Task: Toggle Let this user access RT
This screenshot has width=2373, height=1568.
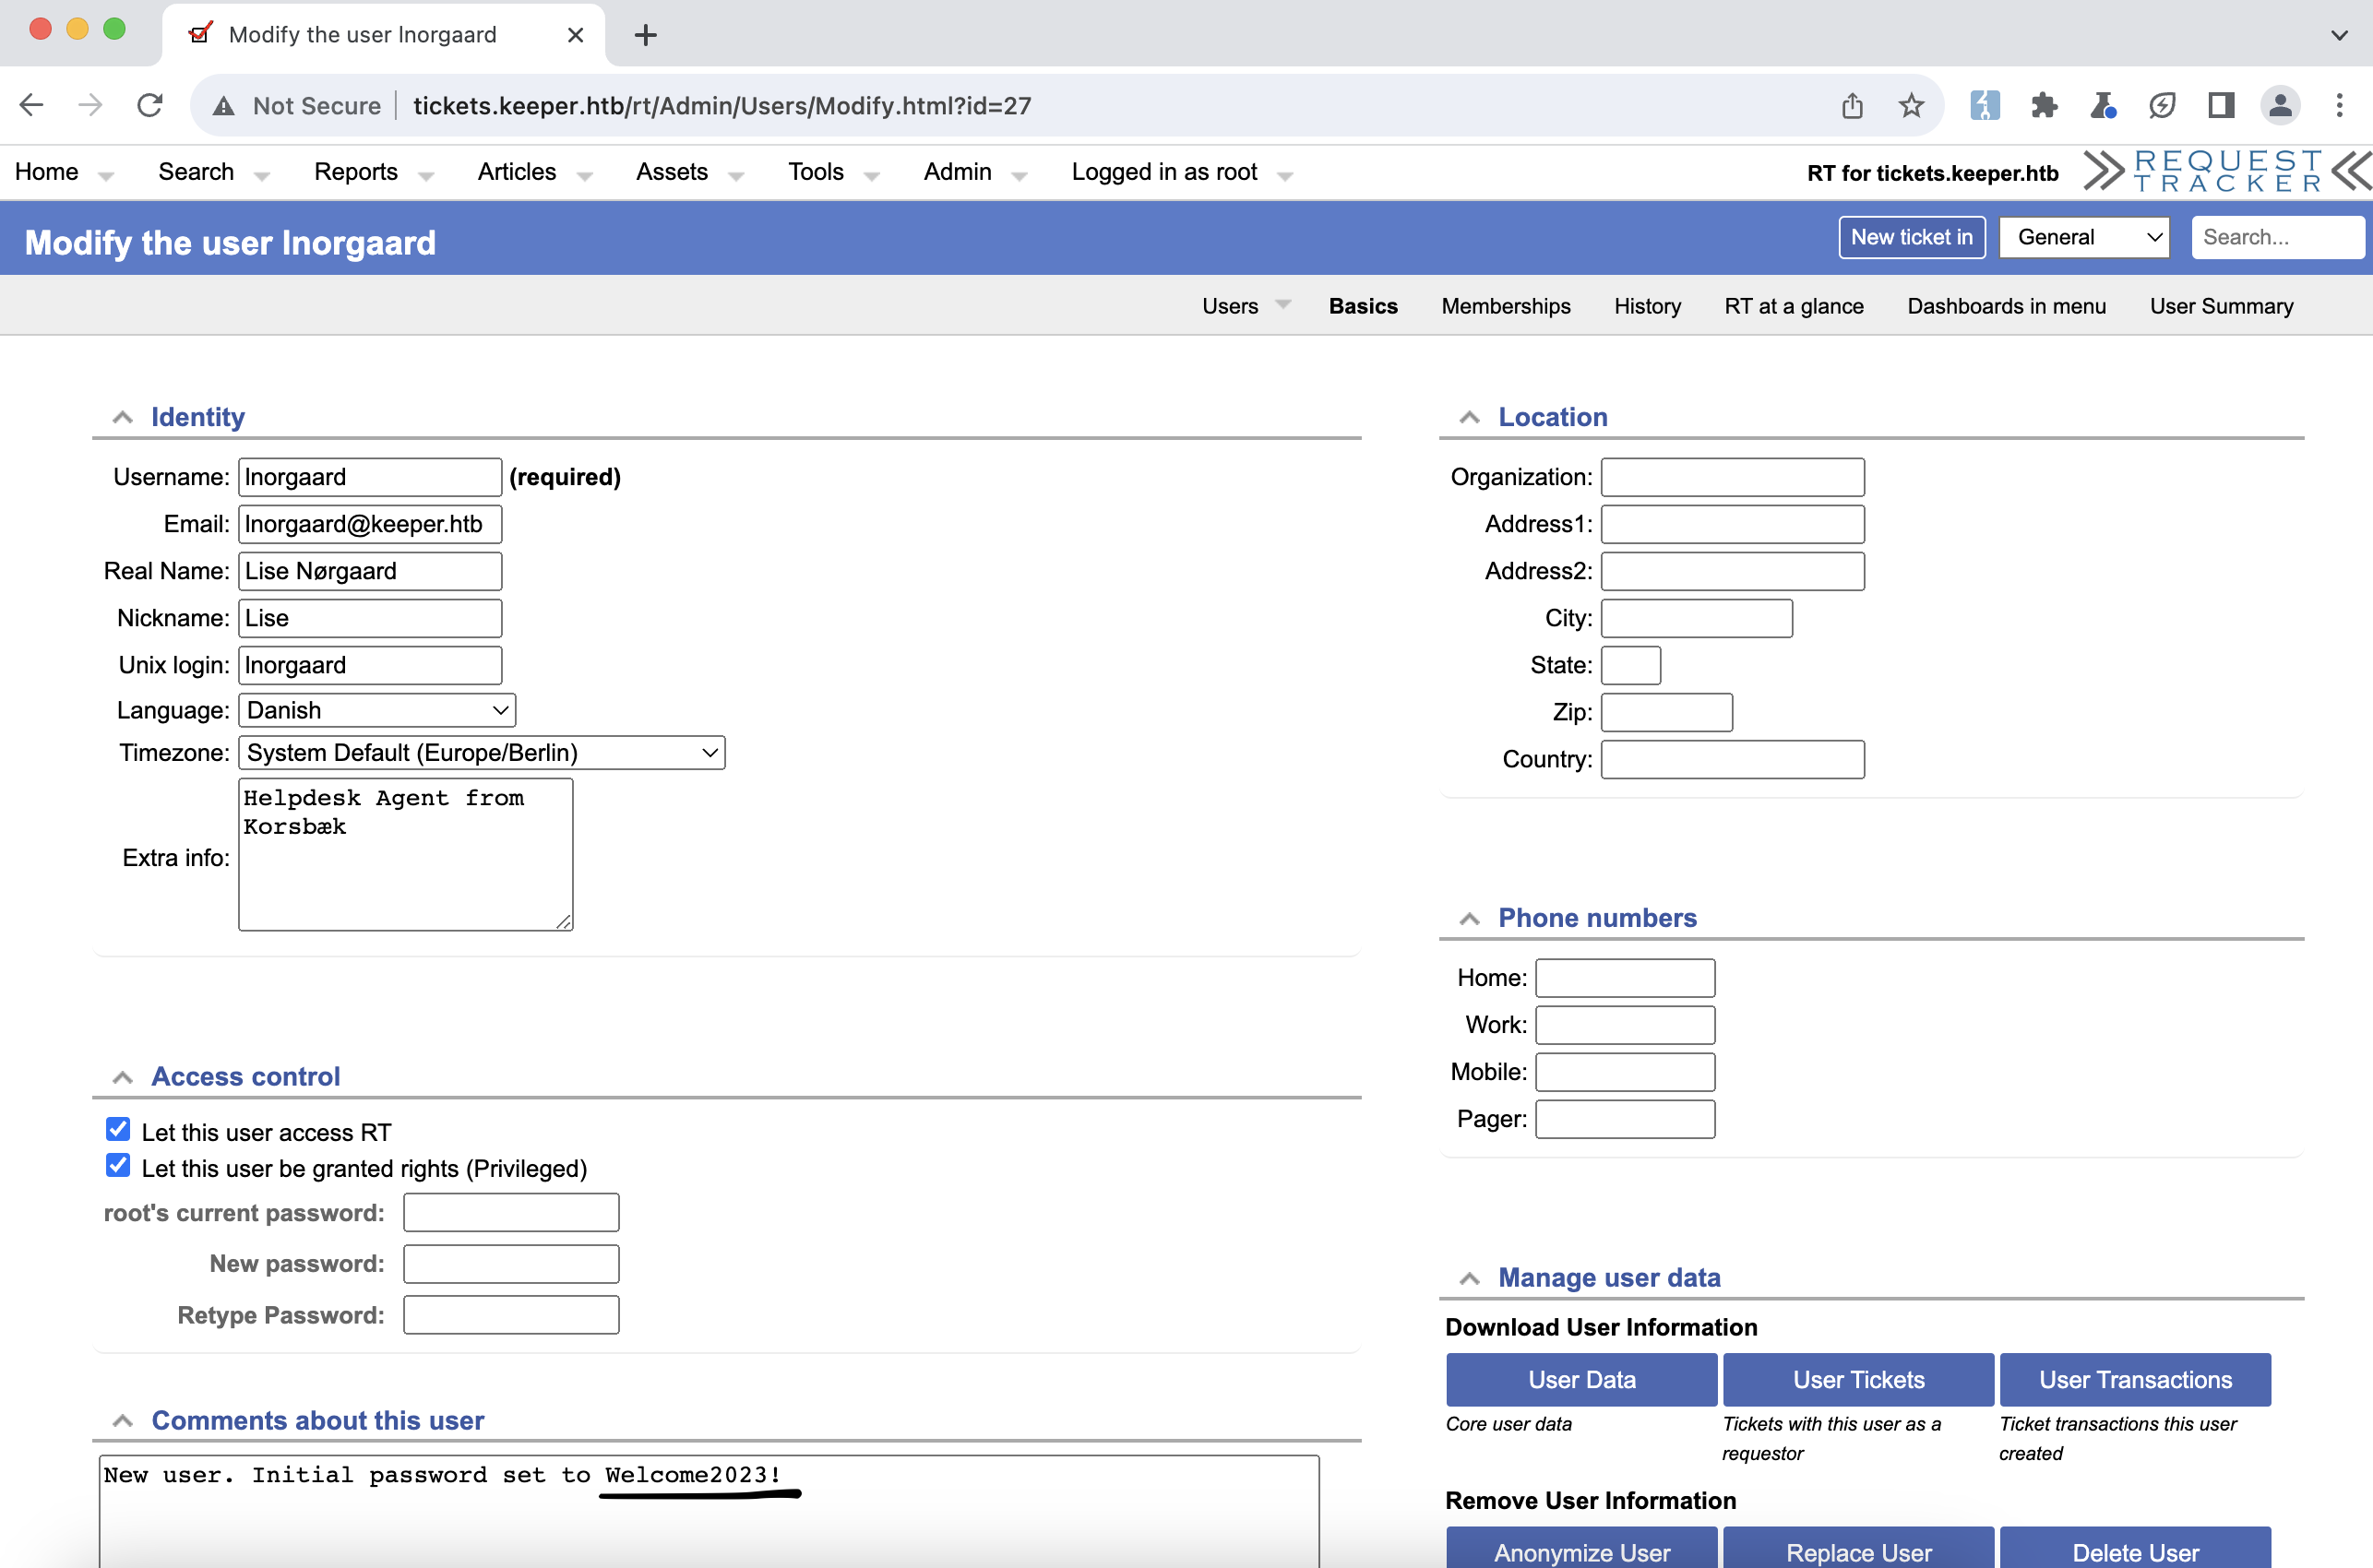Action: (118, 1129)
